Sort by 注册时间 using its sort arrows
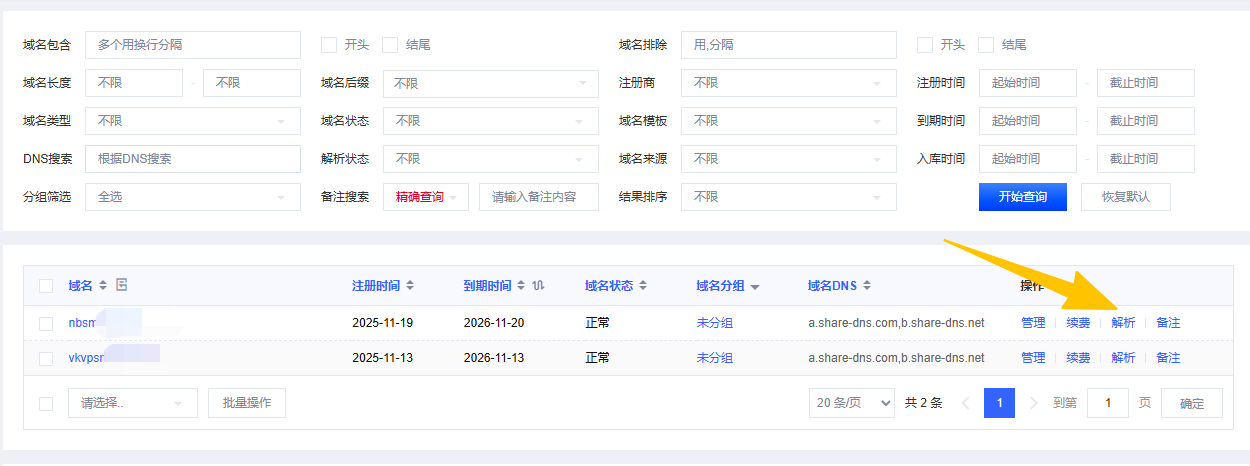Viewport: 1250px width, 466px height. pos(410,286)
